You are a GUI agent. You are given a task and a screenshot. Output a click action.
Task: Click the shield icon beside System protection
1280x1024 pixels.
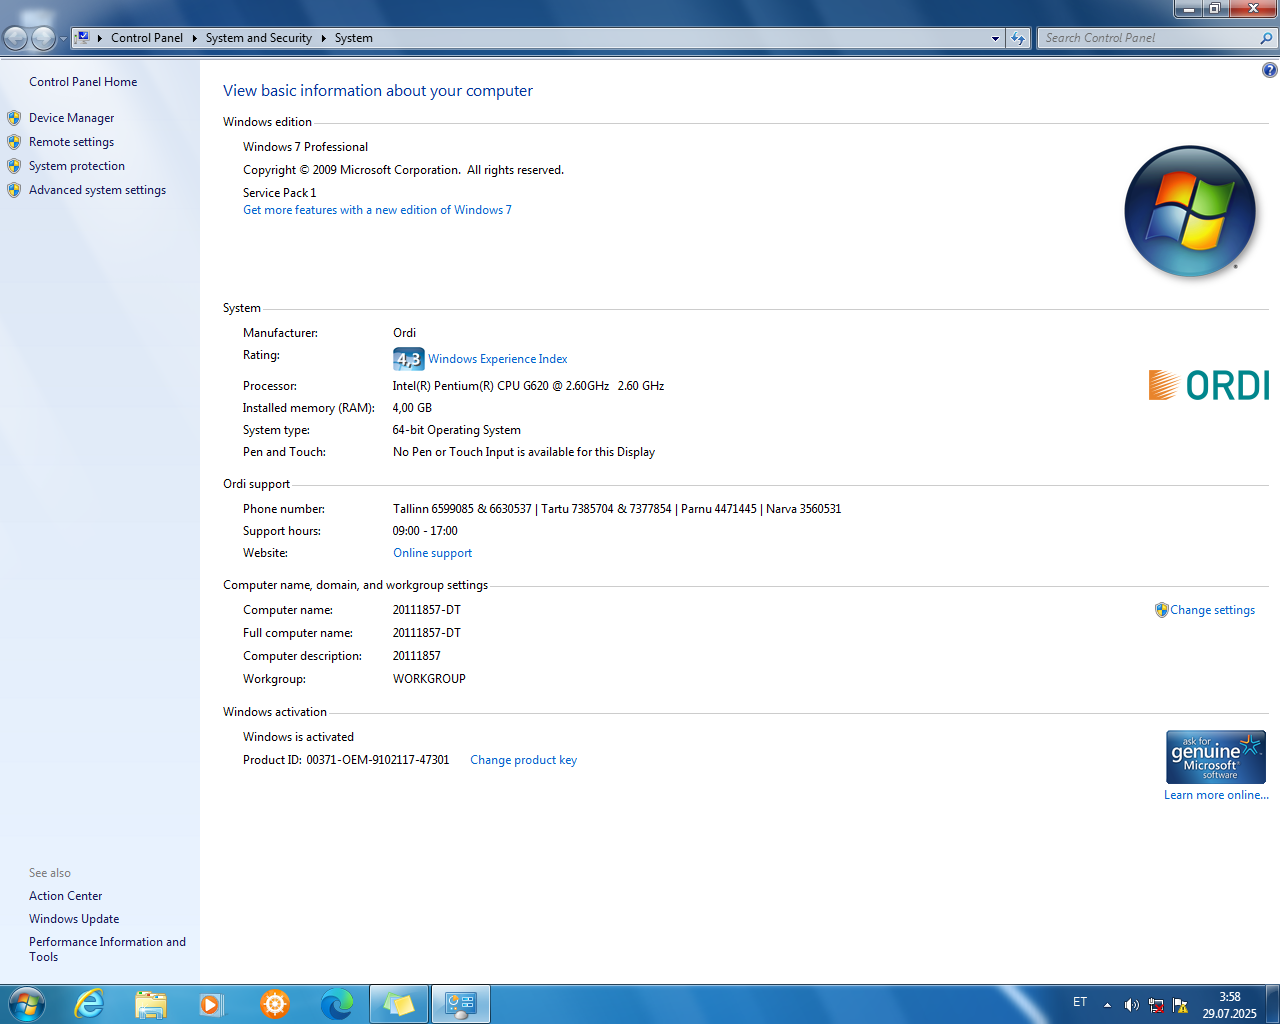[14, 166]
